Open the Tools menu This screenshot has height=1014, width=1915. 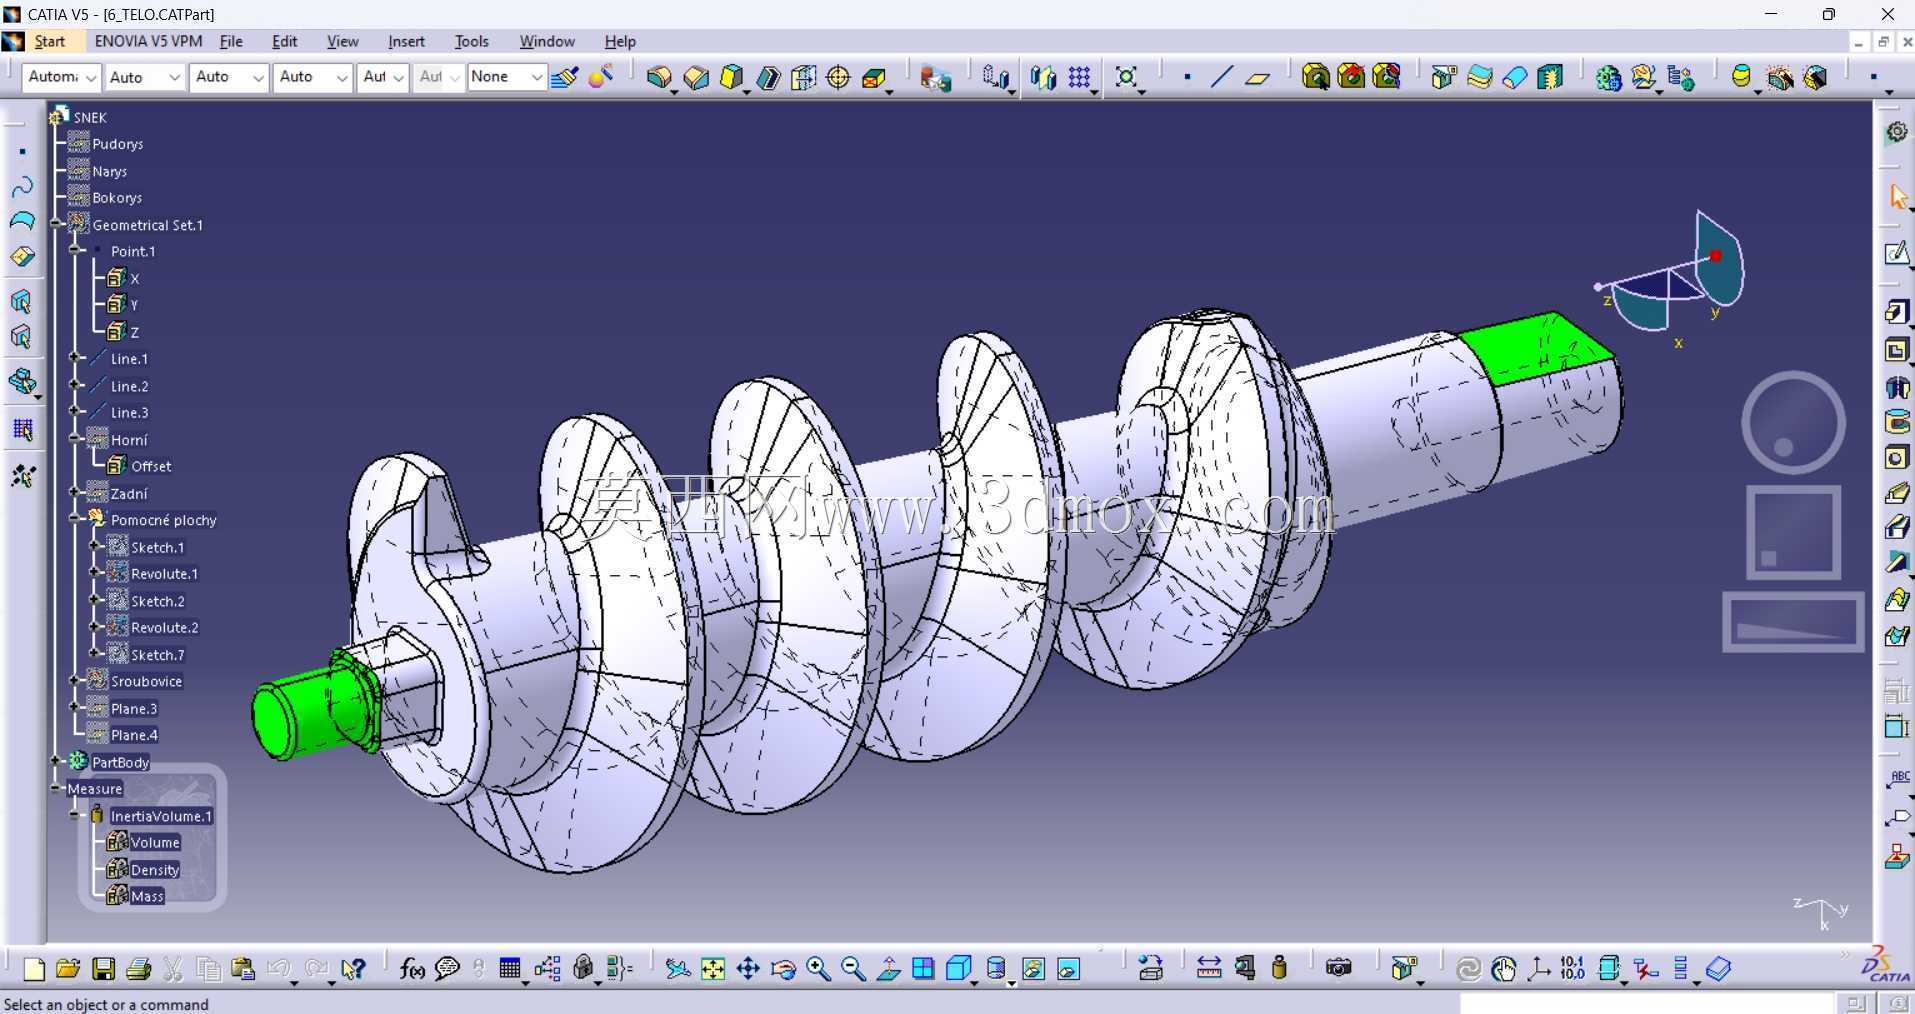pos(471,41)
